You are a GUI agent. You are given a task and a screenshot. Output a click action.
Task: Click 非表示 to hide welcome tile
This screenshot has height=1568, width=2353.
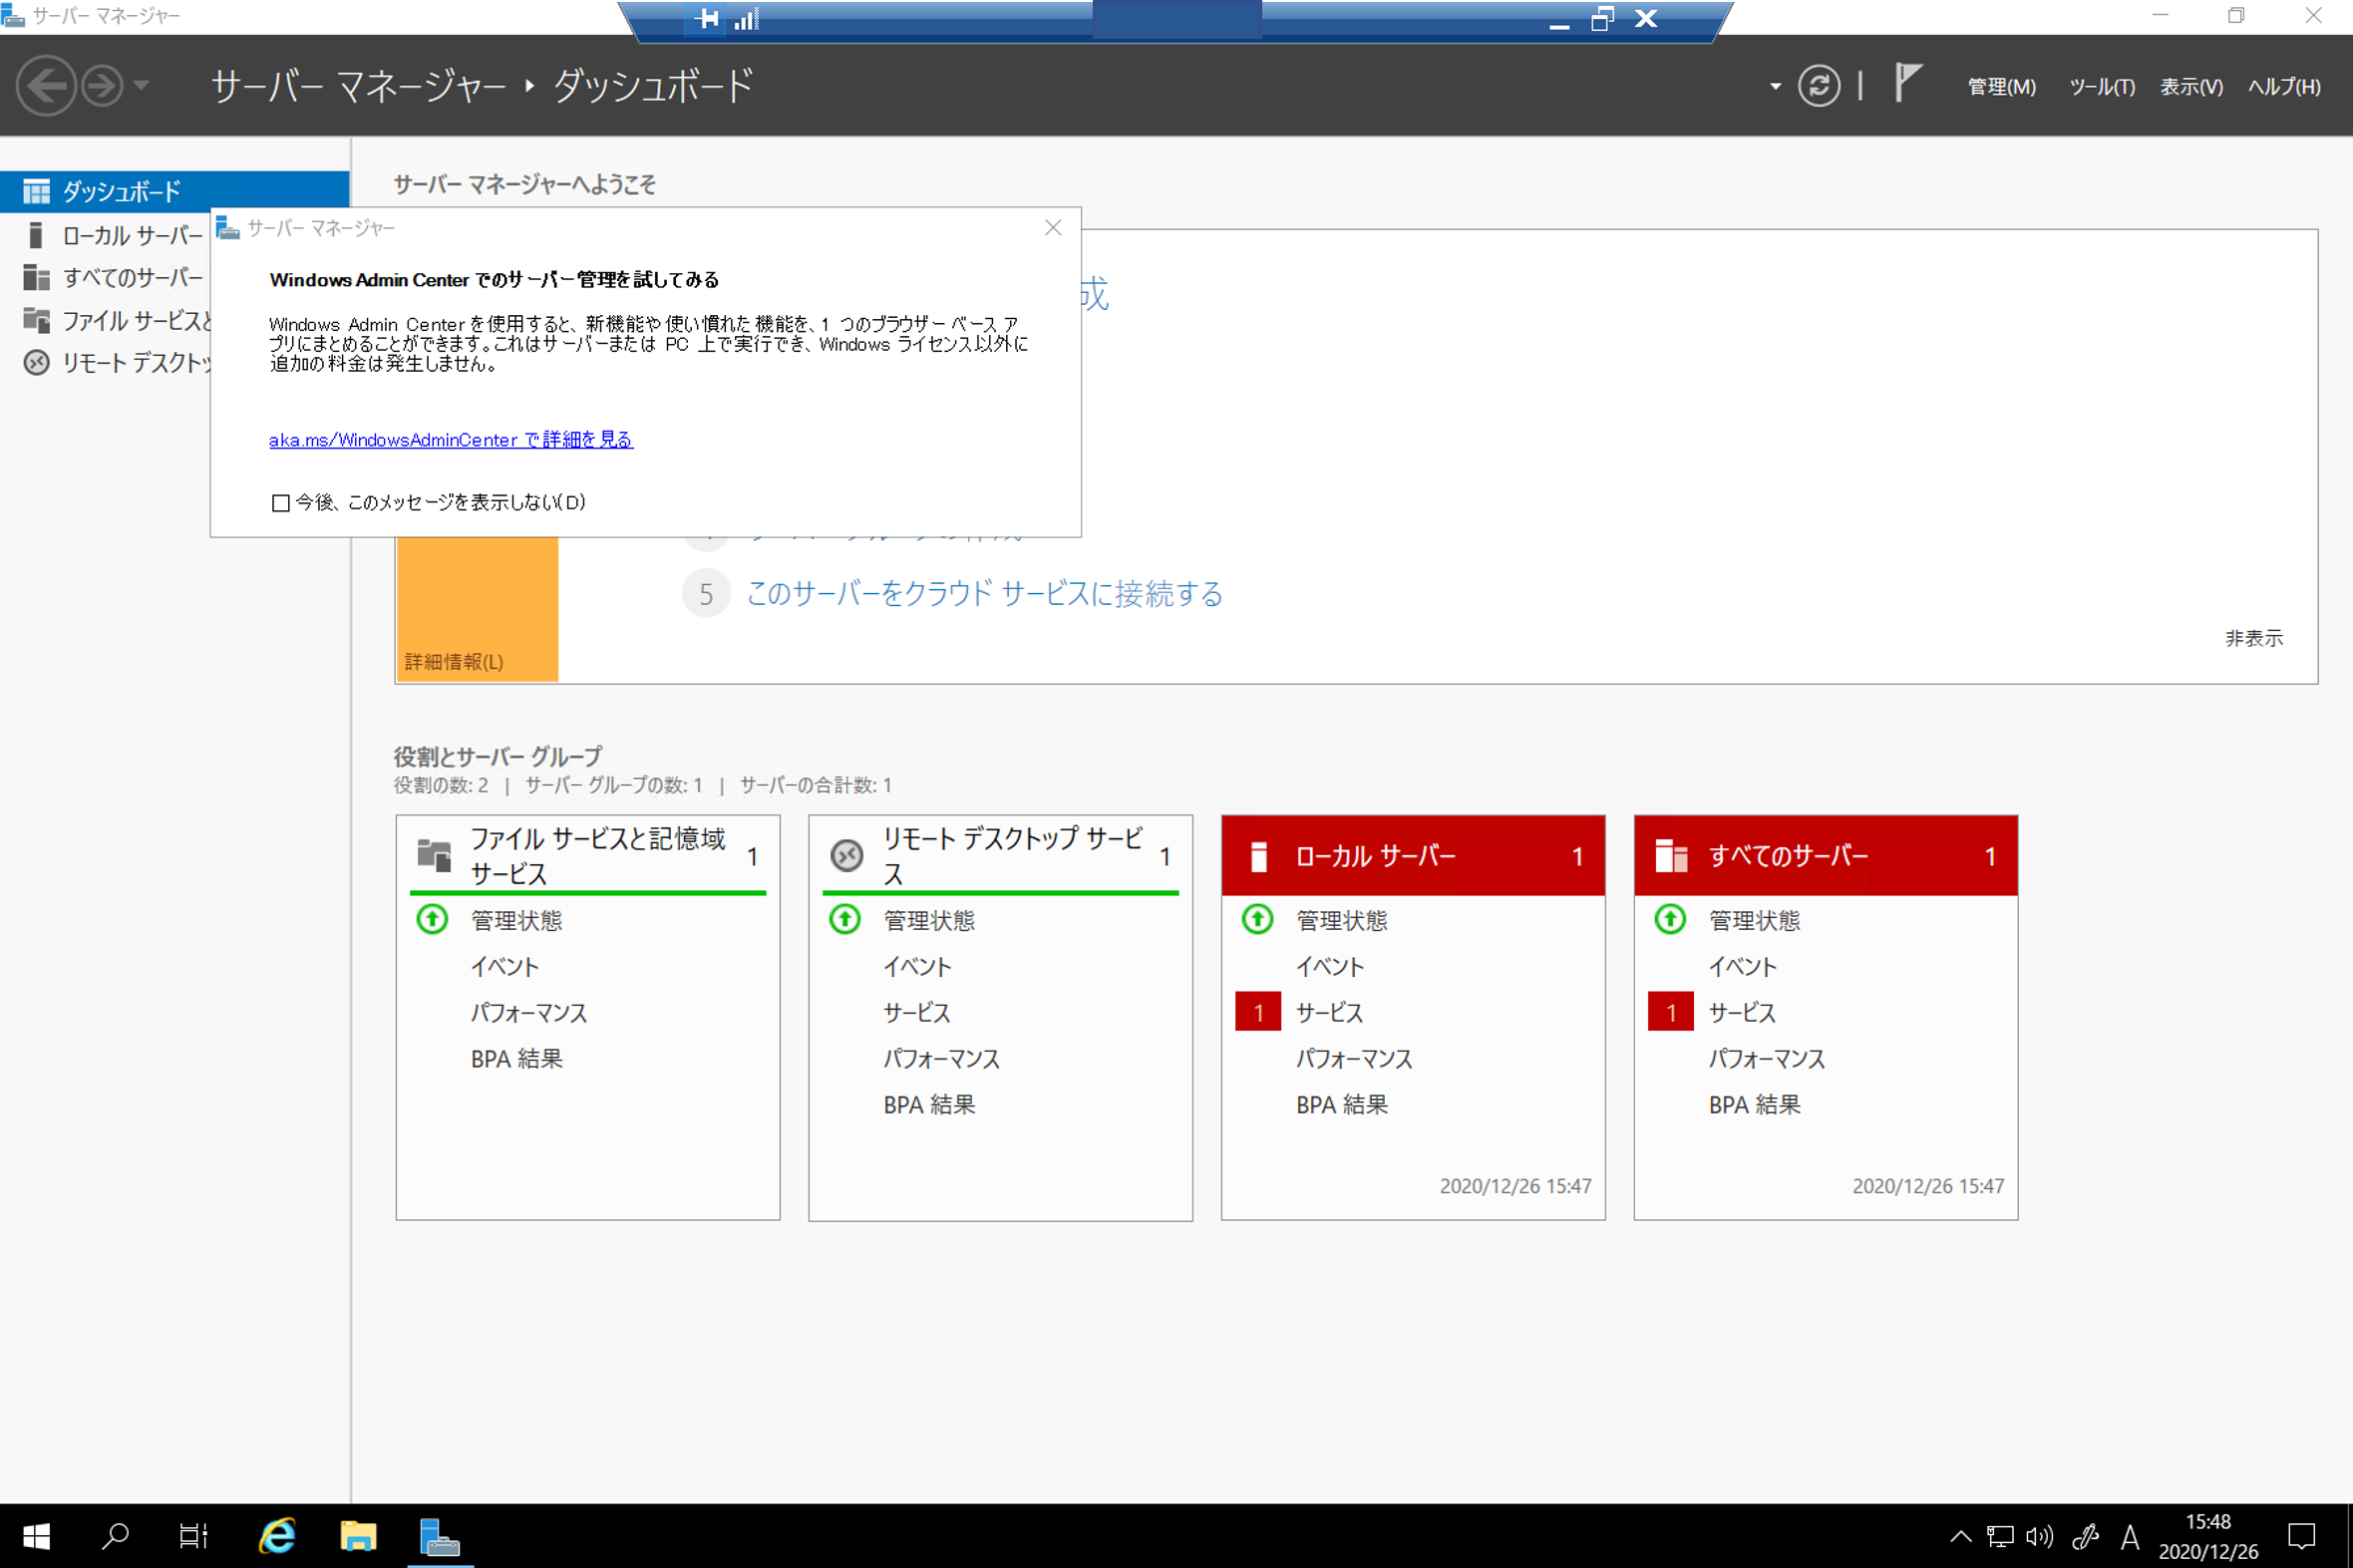tap(2254, 638)
